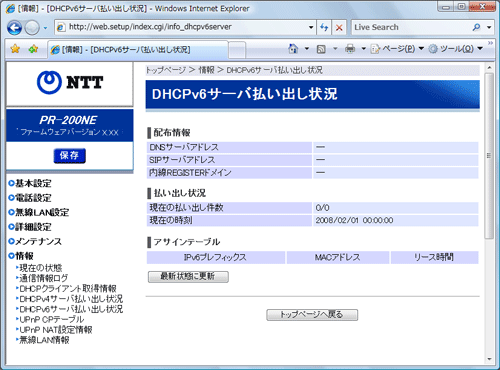Click the 最新状態に更新 refresh button
Screen dimensions: 500x370
[x=188, y=277]
